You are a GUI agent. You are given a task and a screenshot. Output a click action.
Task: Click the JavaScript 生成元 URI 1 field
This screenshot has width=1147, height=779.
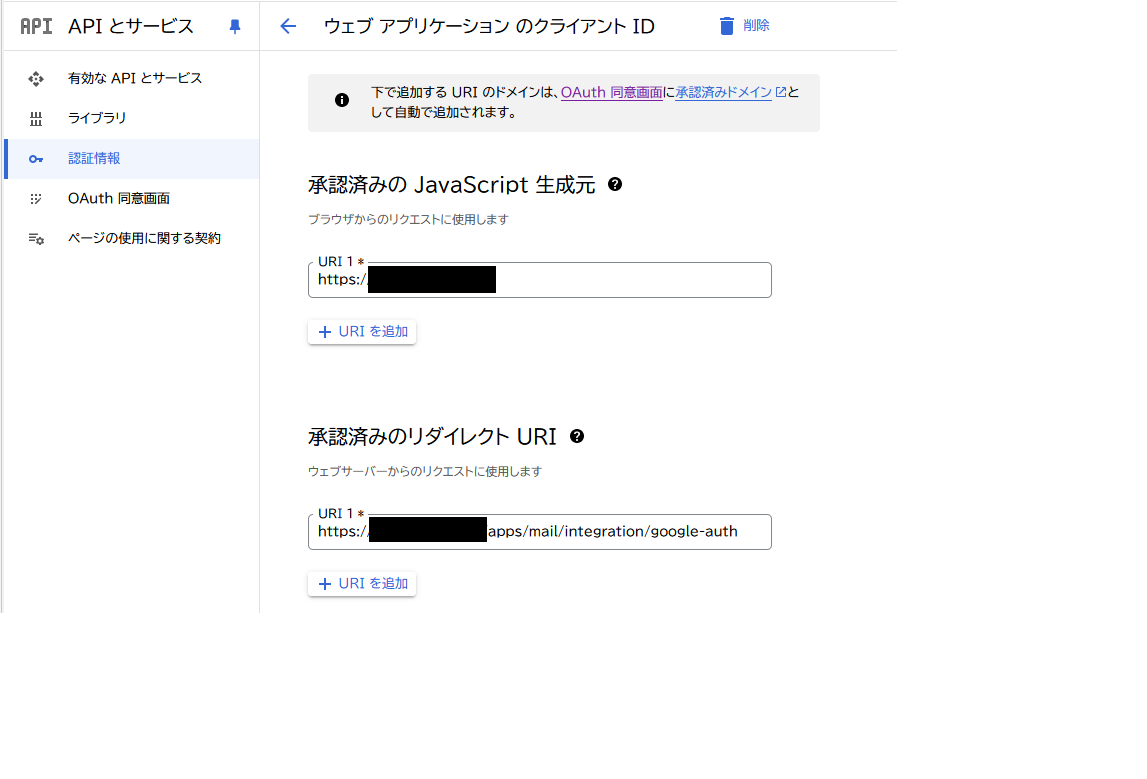(x=630, y=280)
